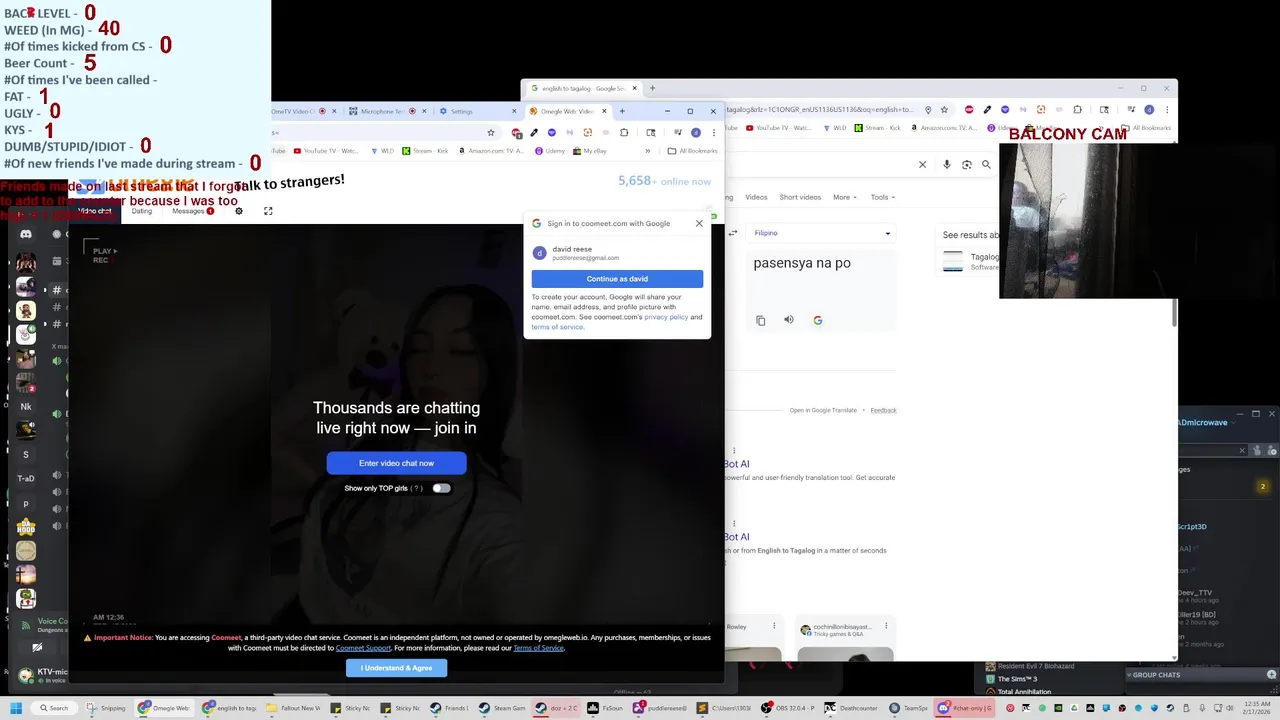Open the Snipping tool taskbar item
Image resolution: width=1280 pixels, height=720 pixels.
pyautogui.click(x=107, y=708)
